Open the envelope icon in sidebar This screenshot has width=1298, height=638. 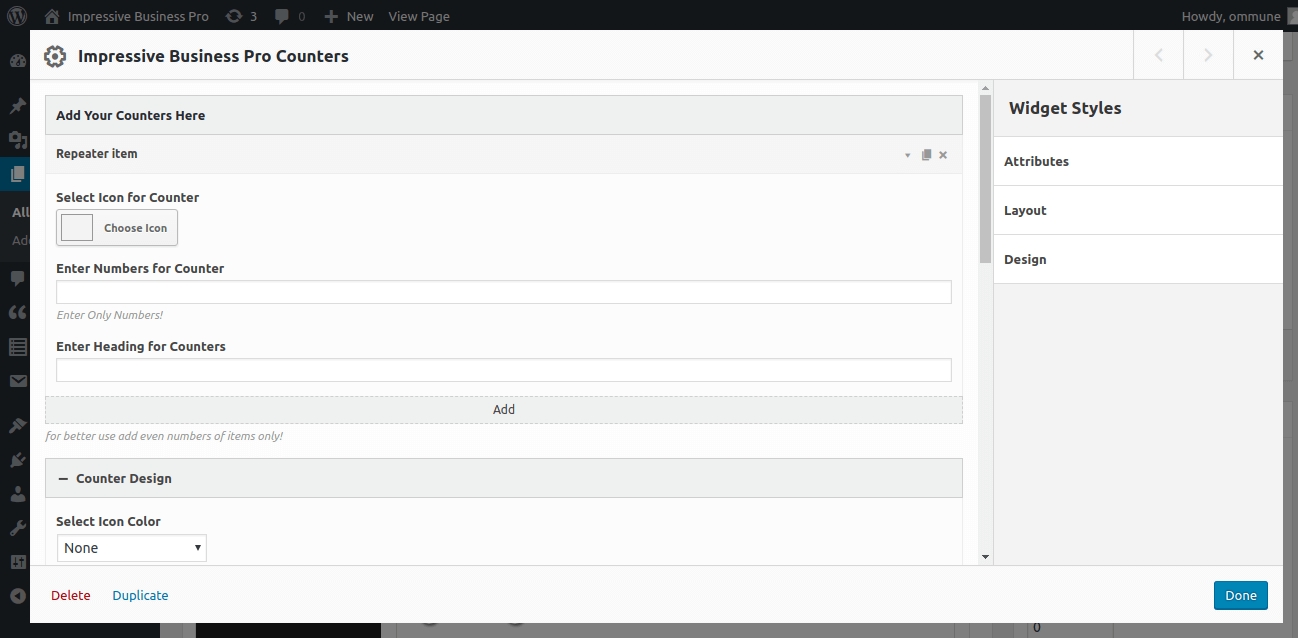click(17, 381)
